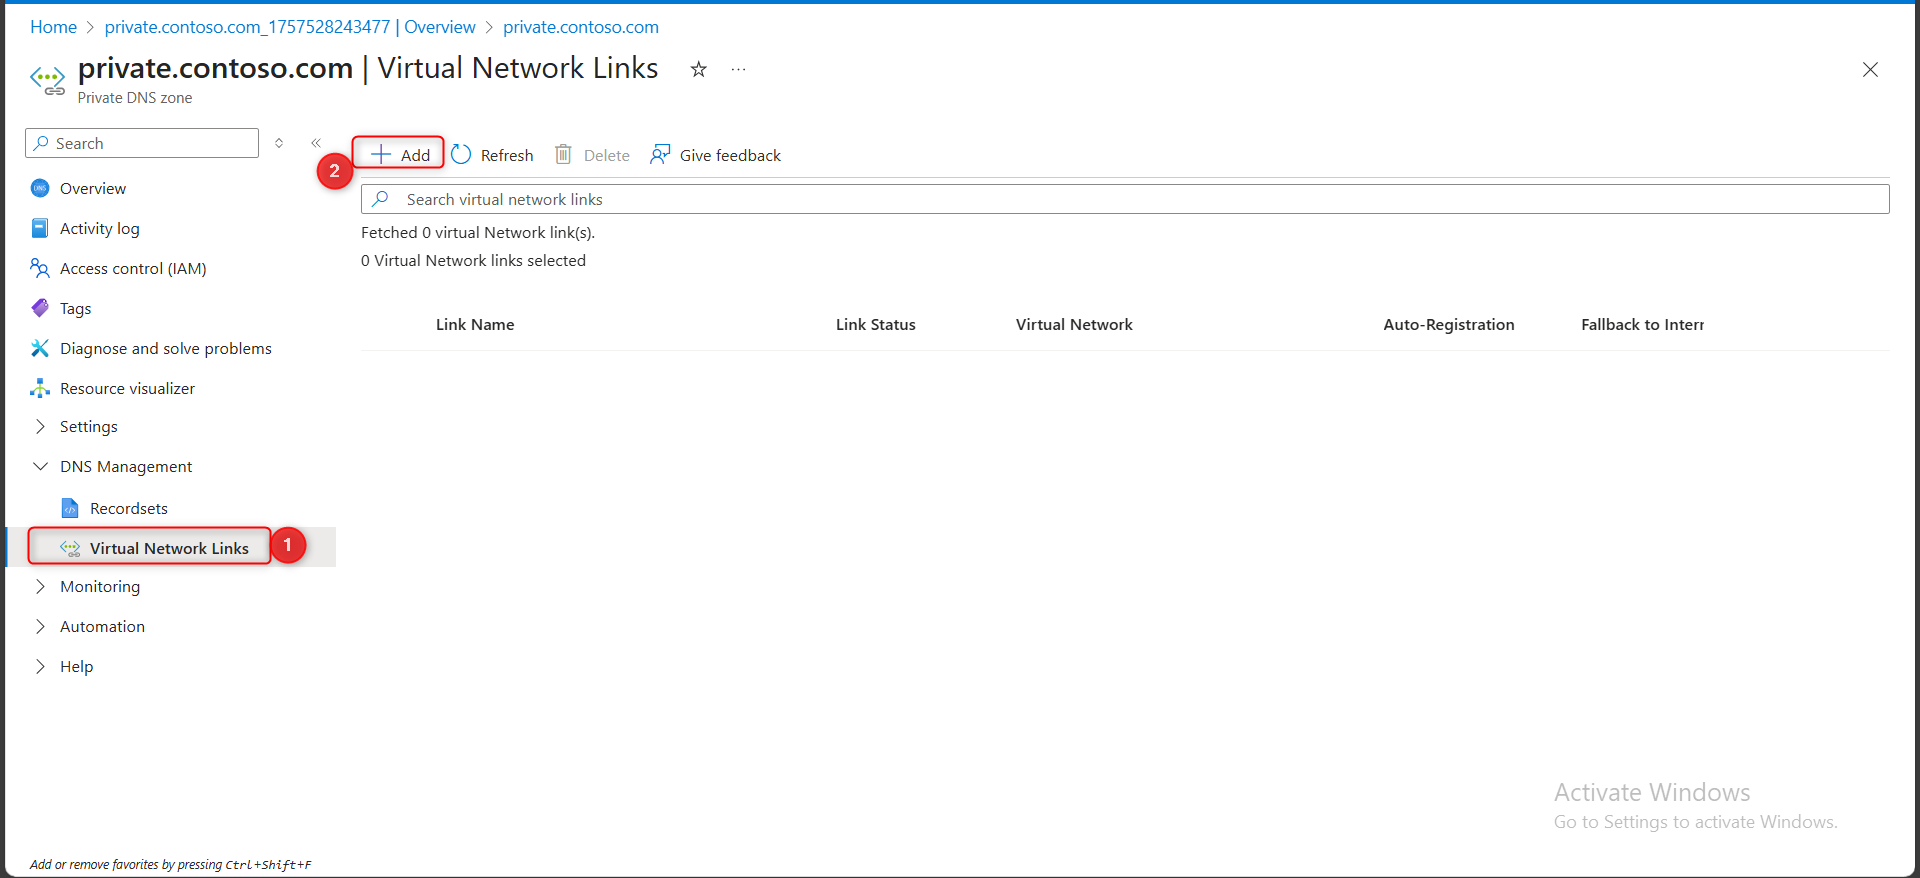Click the Resource visualizer hierarchy icon
This screenshot has width=1920, height=878.
click(x=40, y=388)
